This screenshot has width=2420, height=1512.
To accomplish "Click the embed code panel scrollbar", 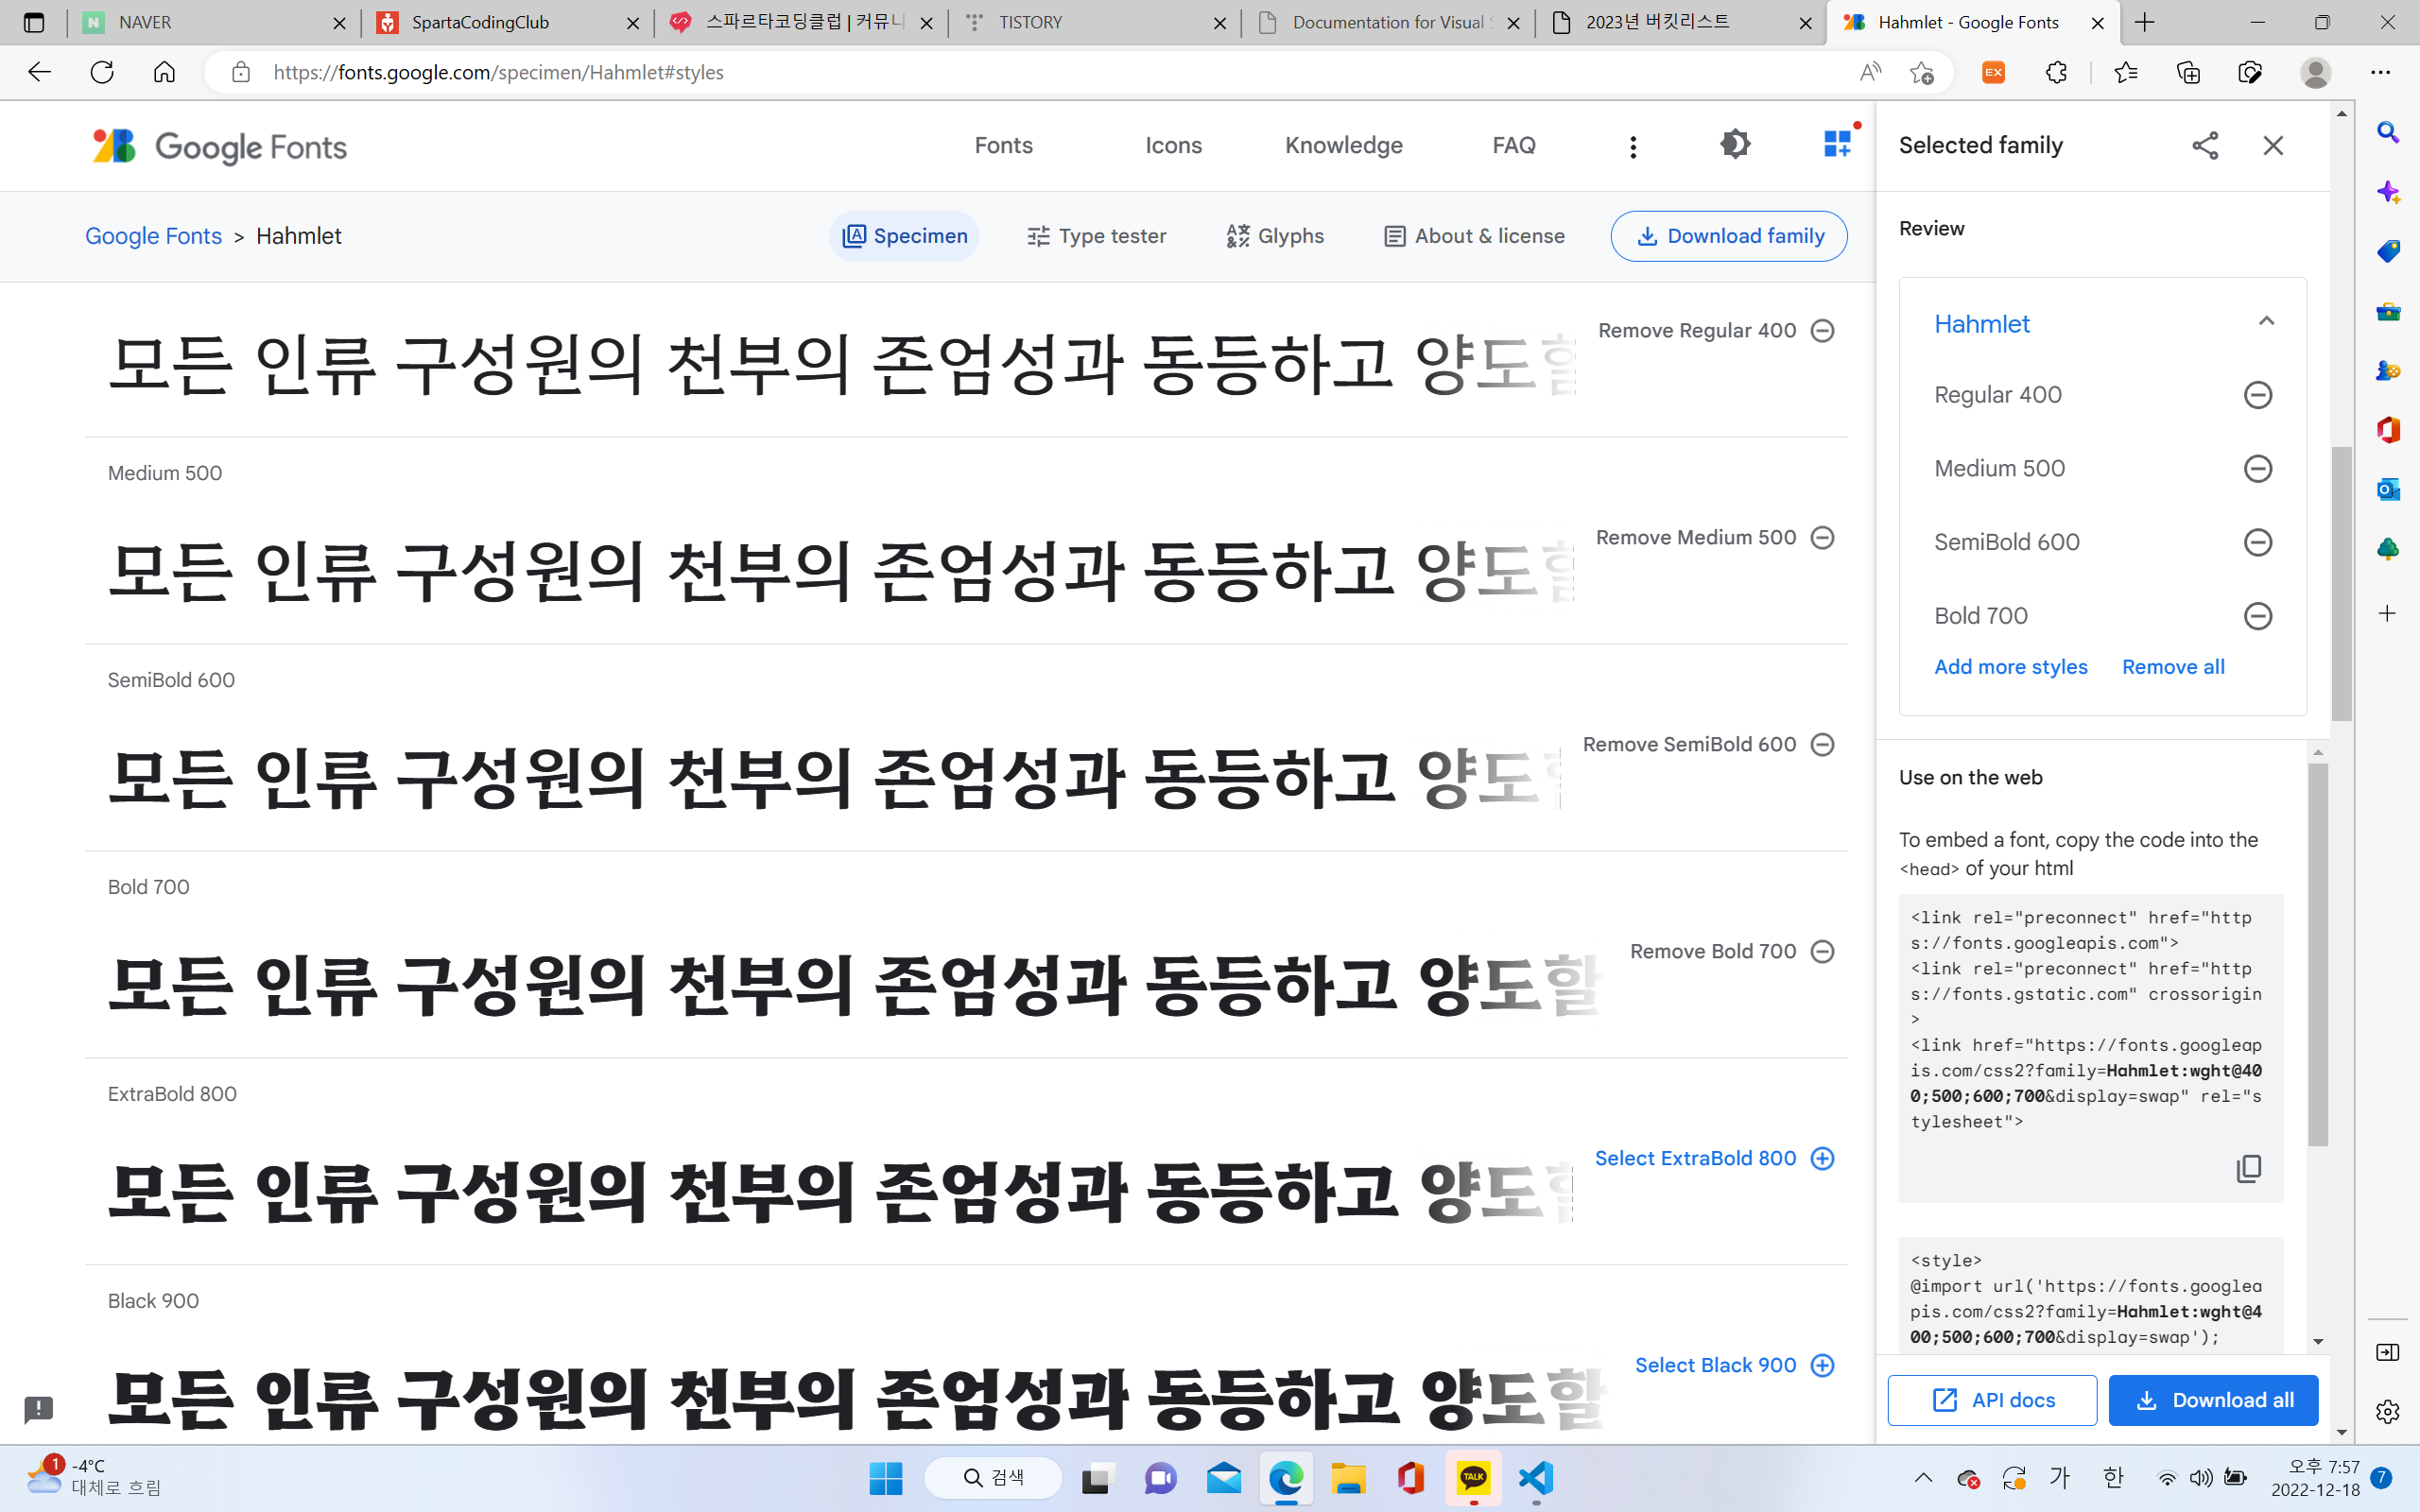I will [2318, 955].
